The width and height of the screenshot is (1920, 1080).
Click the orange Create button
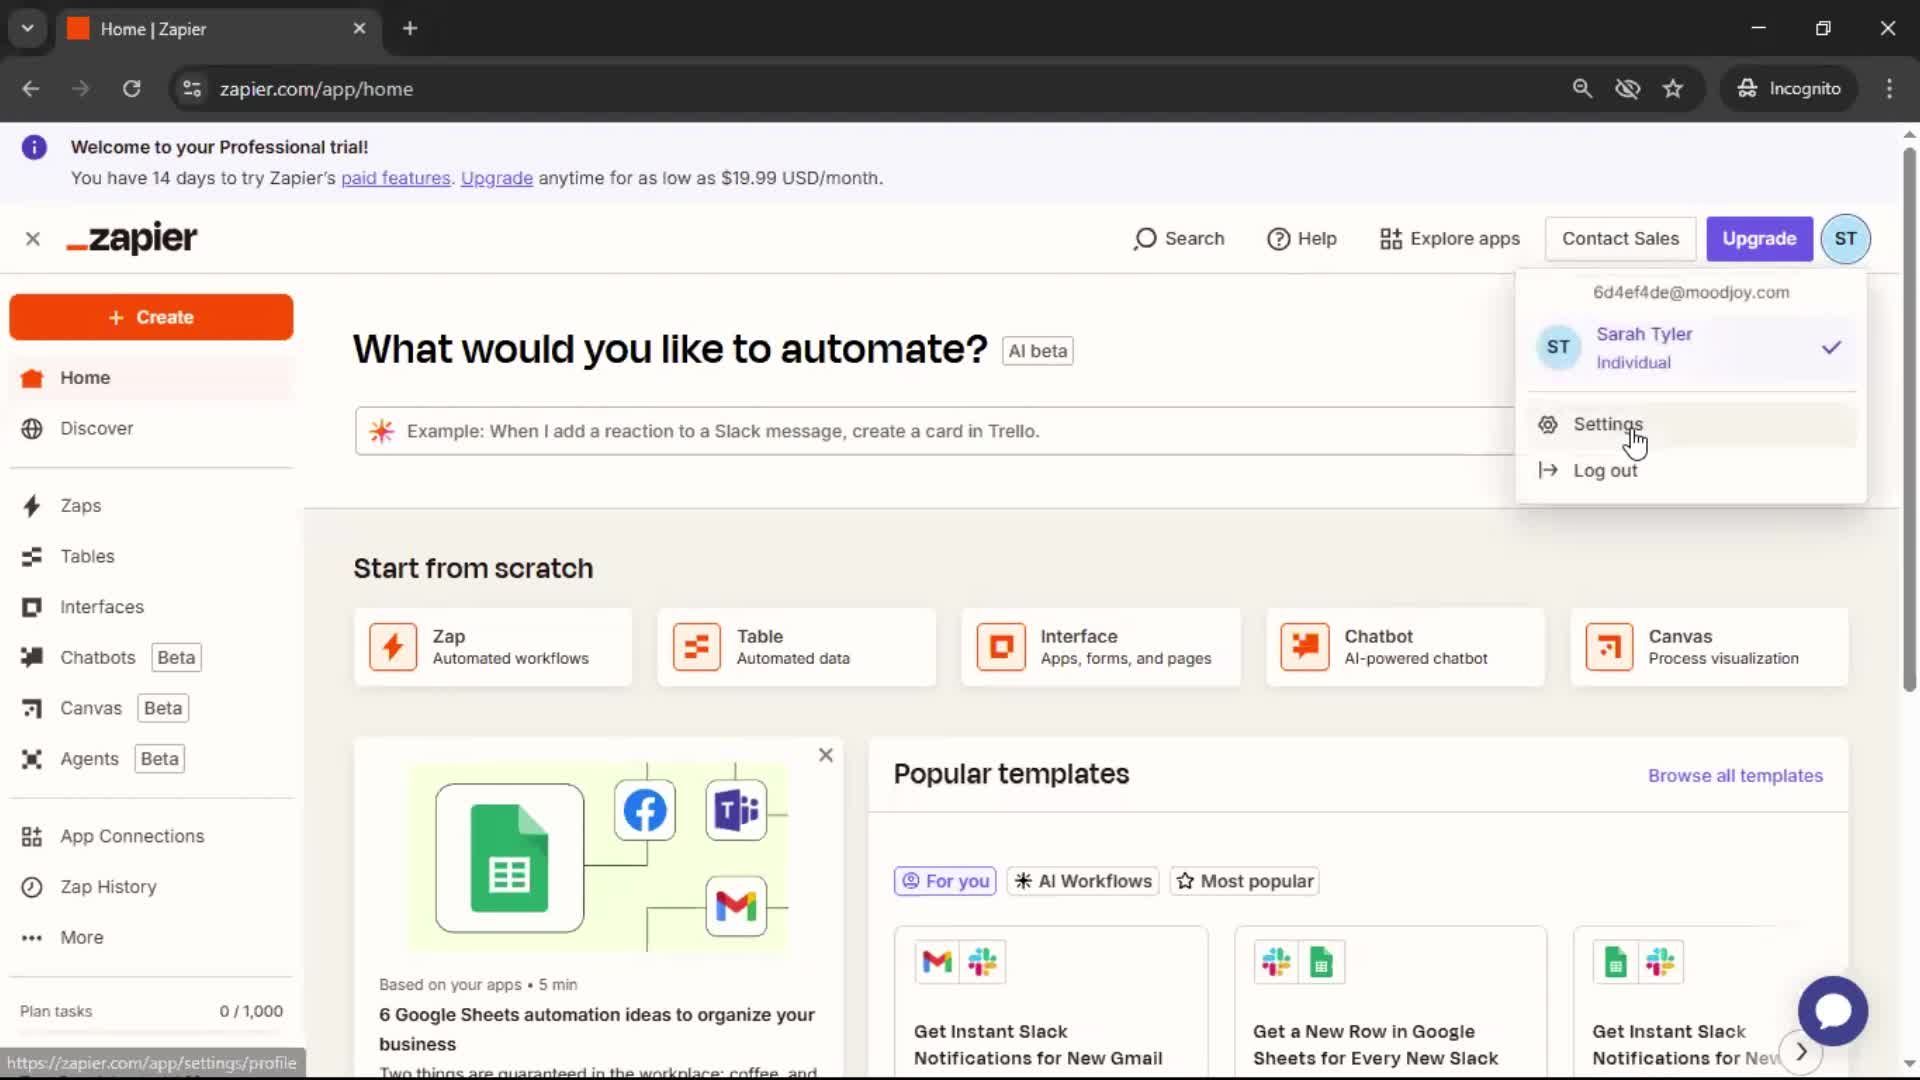pos(151,317)
